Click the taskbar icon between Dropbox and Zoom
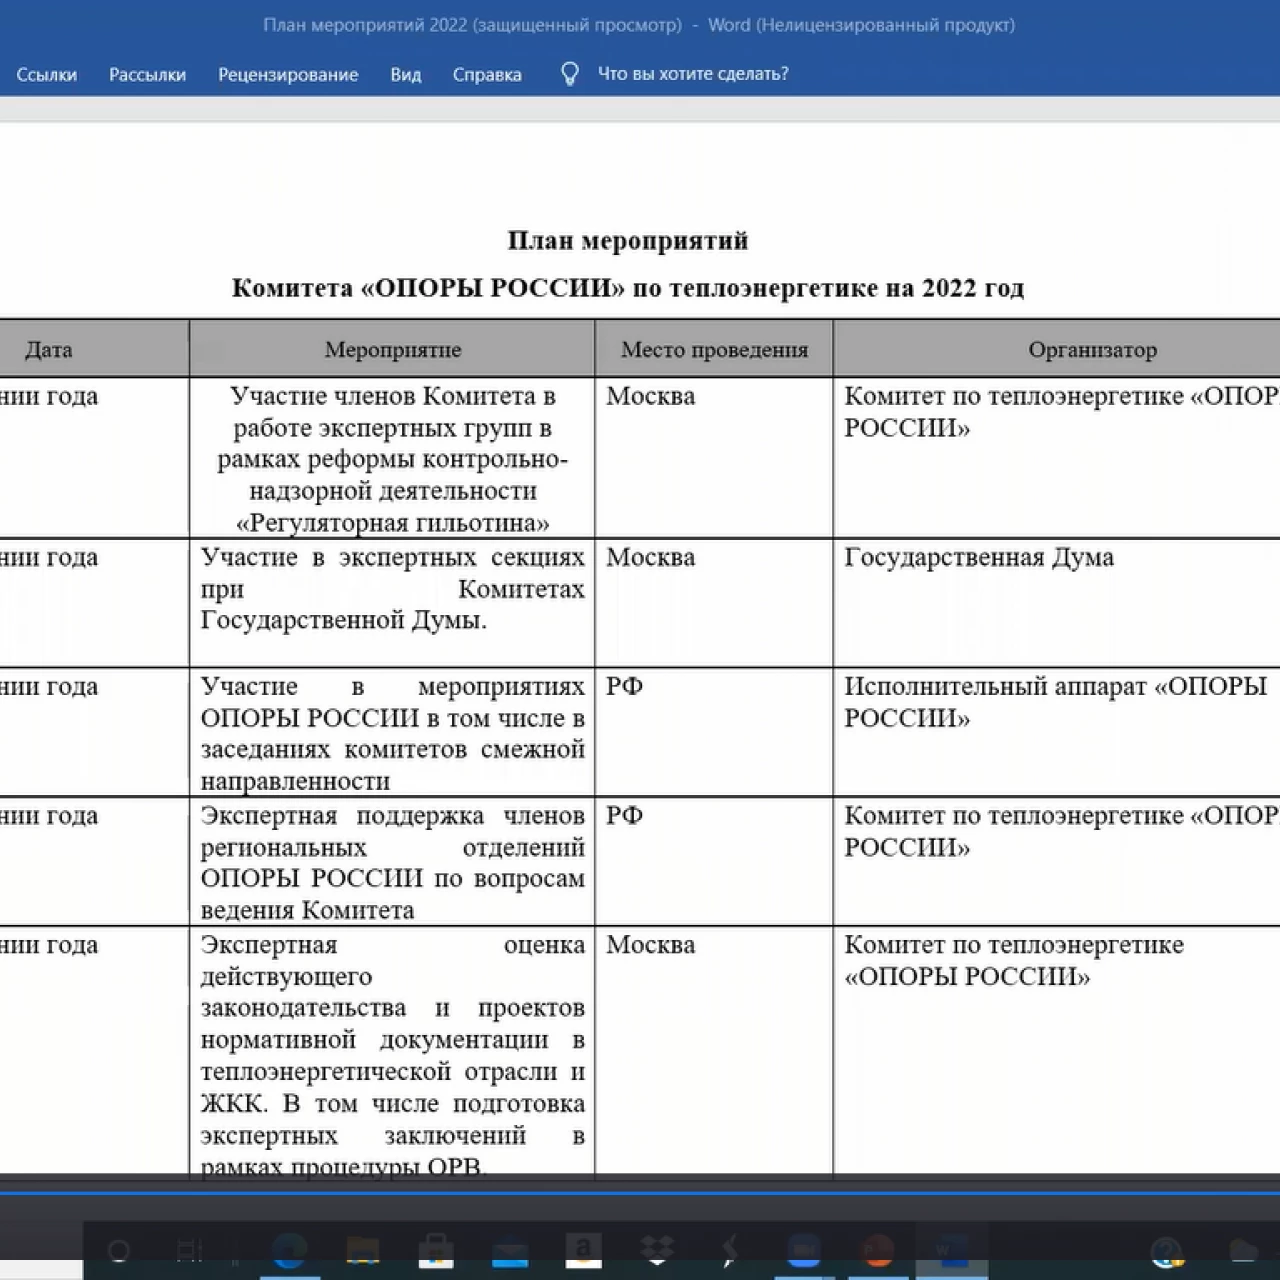This screenshot has height=1280, width=1280. pyautogui.click(x=730, y=1251)
